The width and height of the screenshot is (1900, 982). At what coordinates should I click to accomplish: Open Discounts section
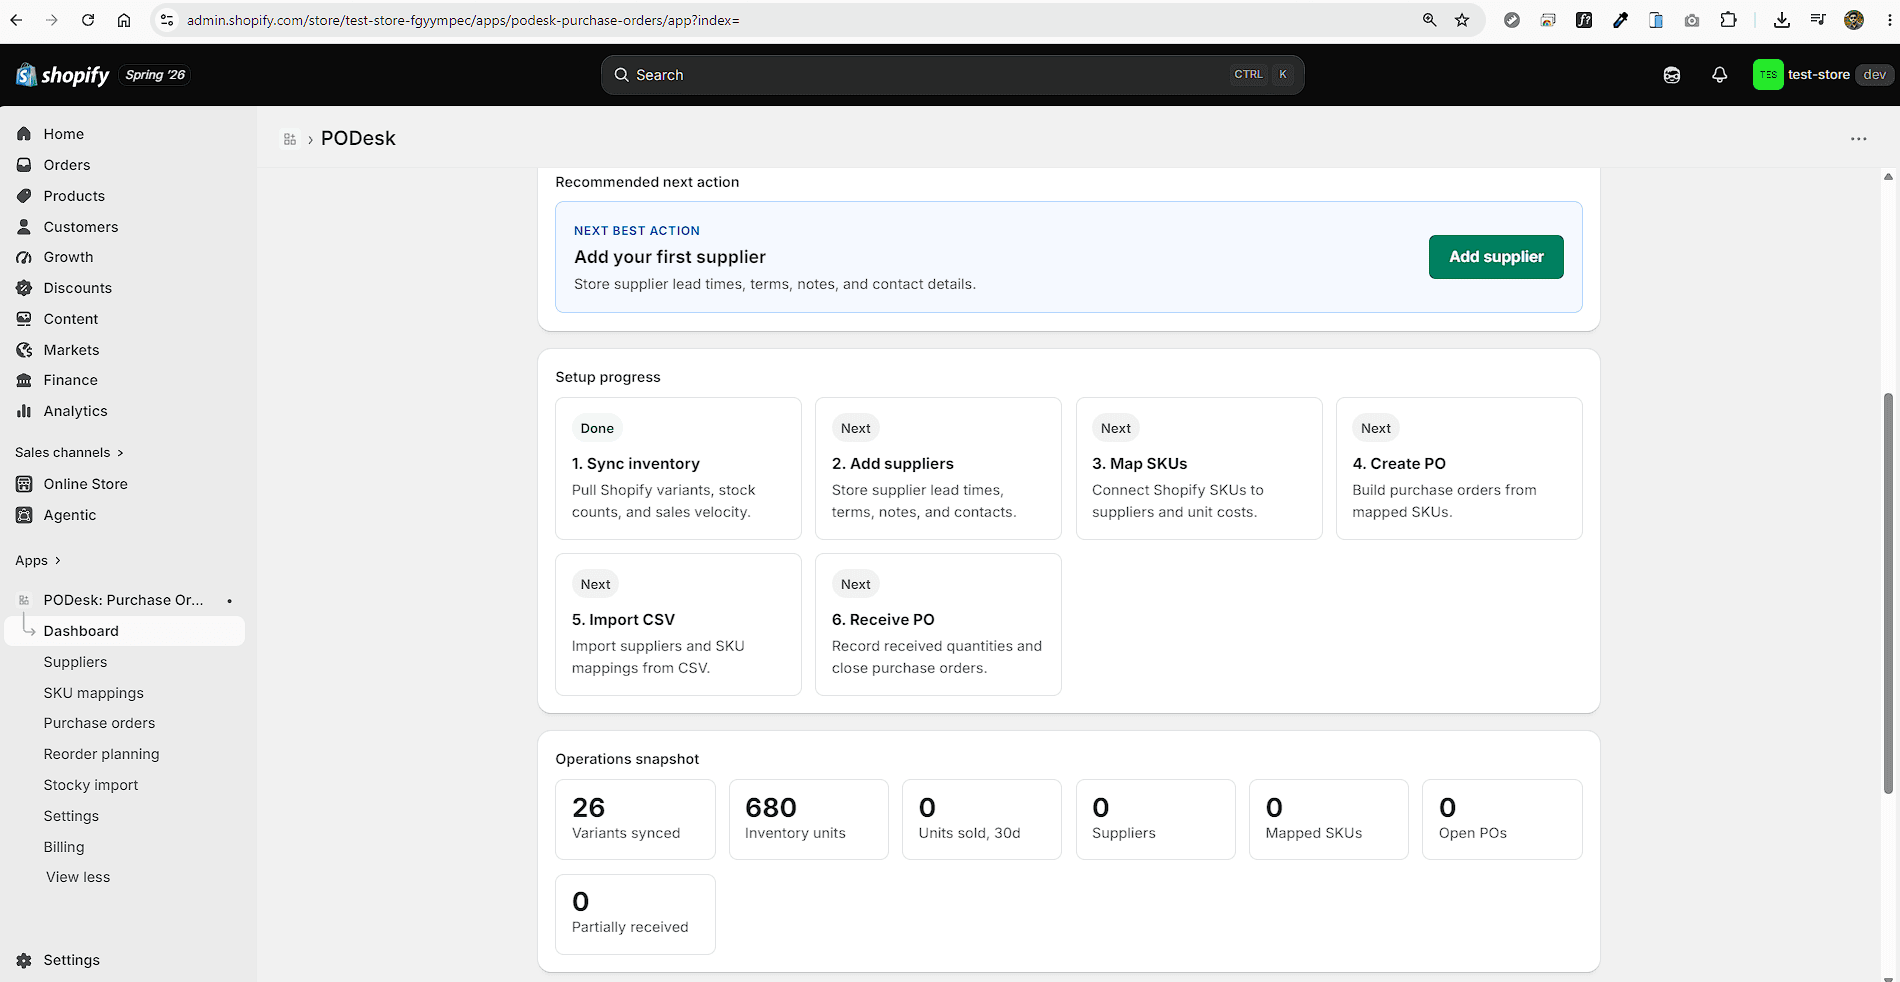[77, 288]
